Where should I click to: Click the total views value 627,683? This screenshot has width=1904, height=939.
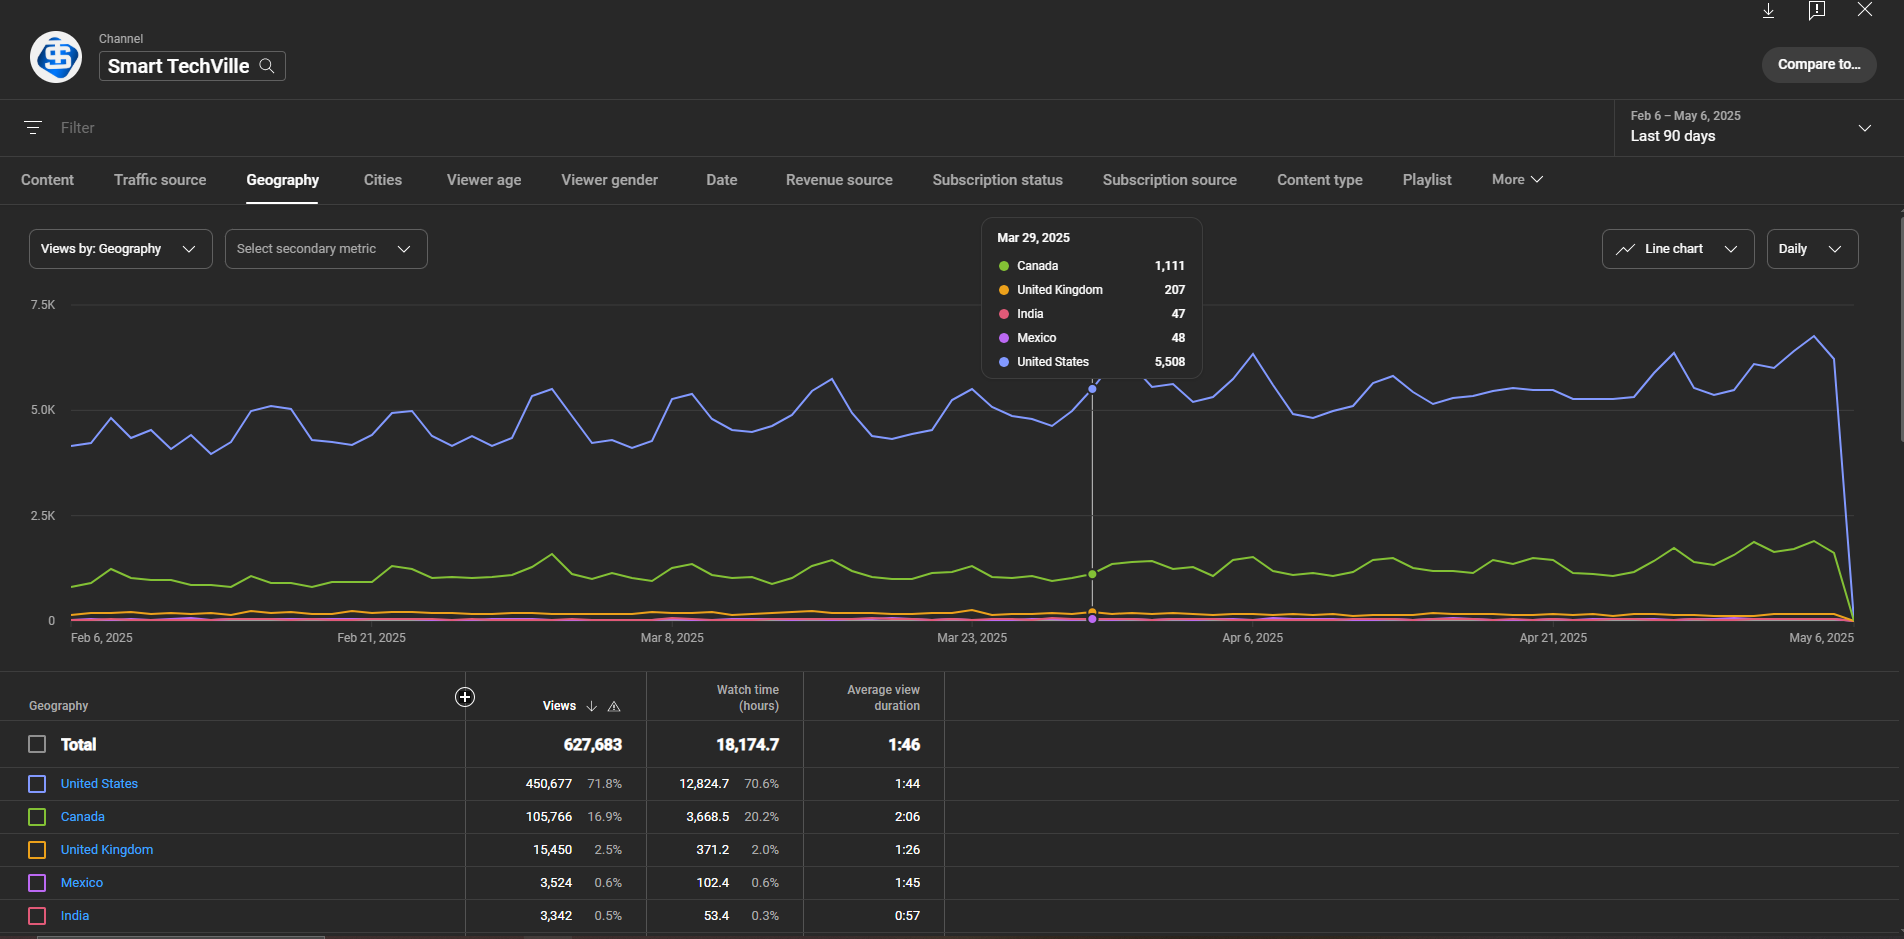(593, 745)
